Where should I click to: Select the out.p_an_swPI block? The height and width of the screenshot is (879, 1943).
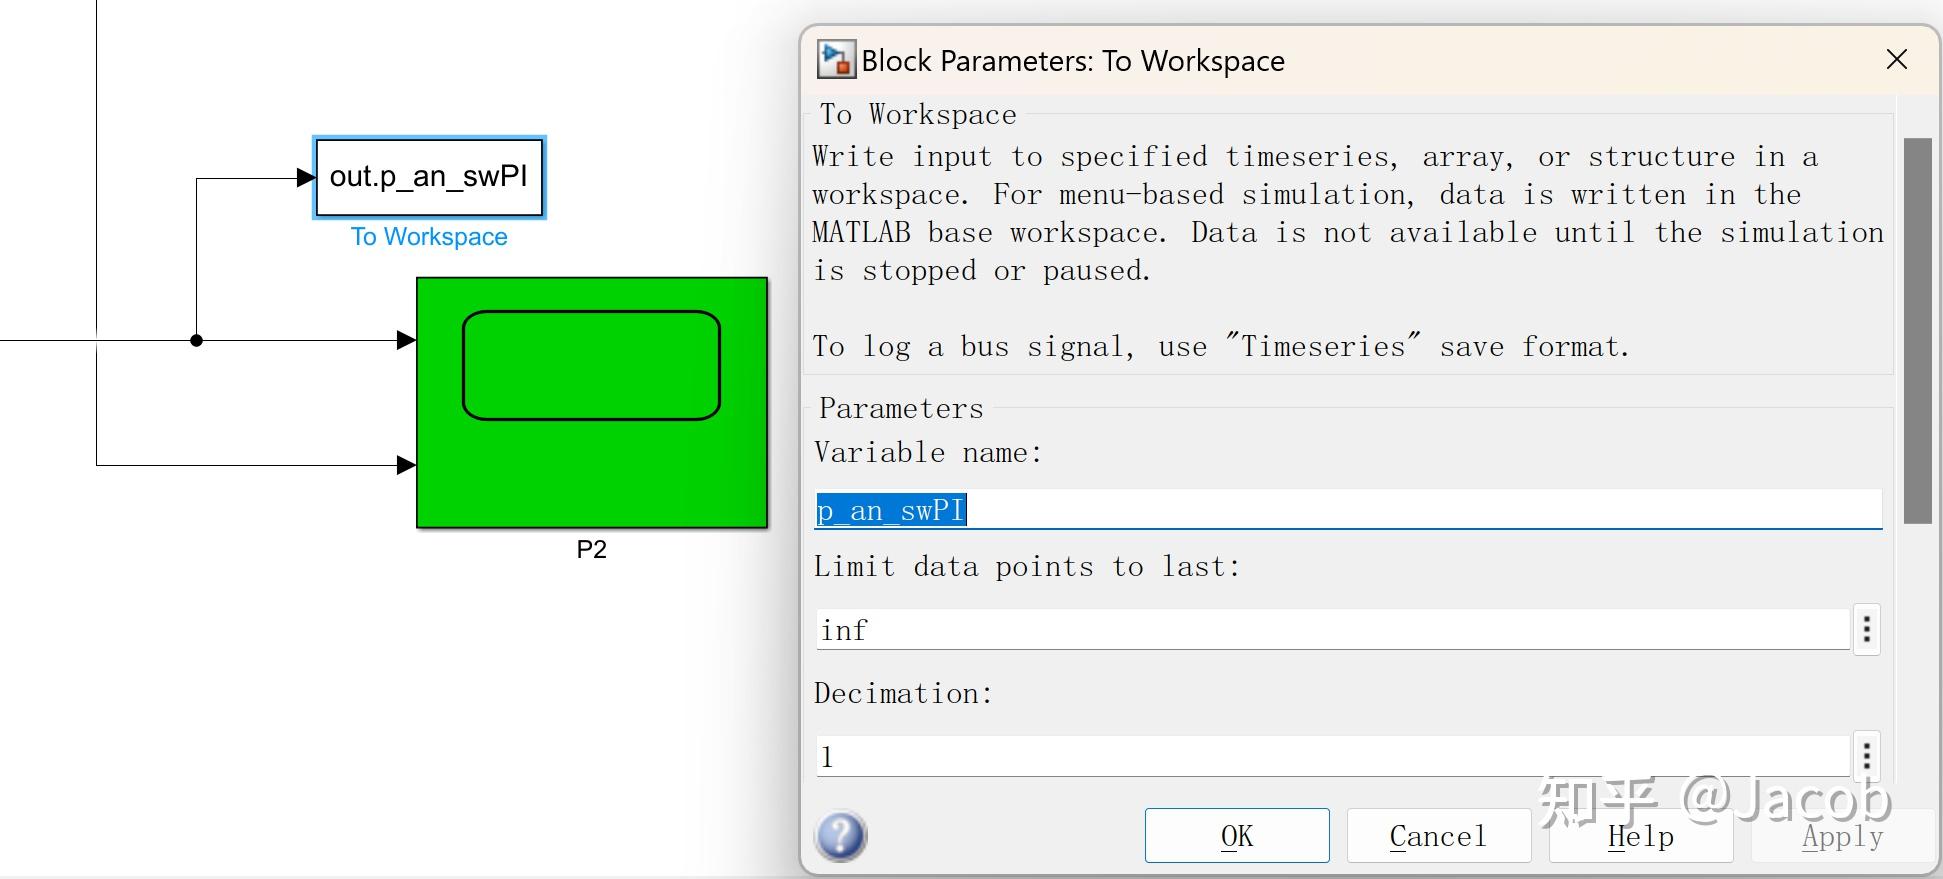[429, 177]
